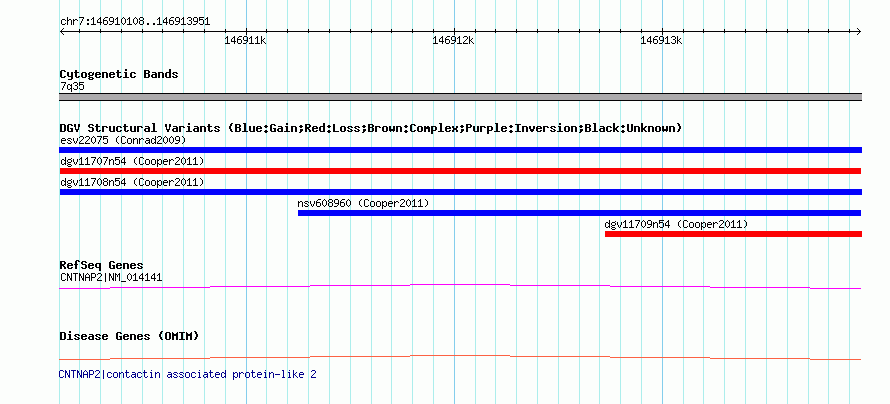Image resolution: width=890 pixels, height=404 pixels.
Task: Click the magenta CNTNAP2 RefSeq gene line
Action: (460, 287)
